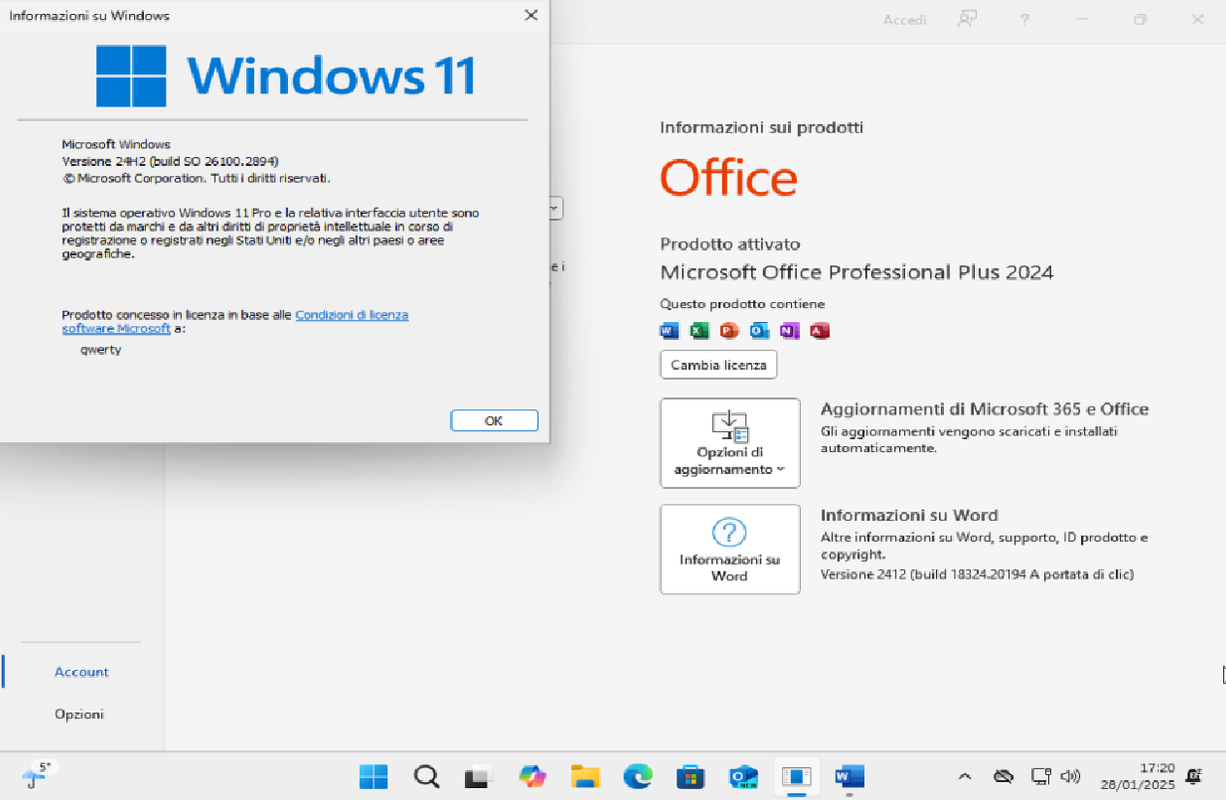Select Opzioni in Word sidebar

79,714
